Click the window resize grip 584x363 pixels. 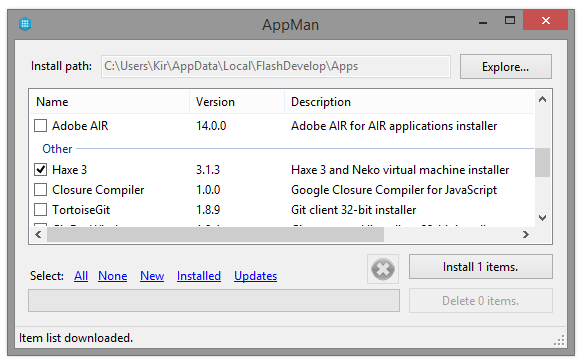tap(559, 340)
